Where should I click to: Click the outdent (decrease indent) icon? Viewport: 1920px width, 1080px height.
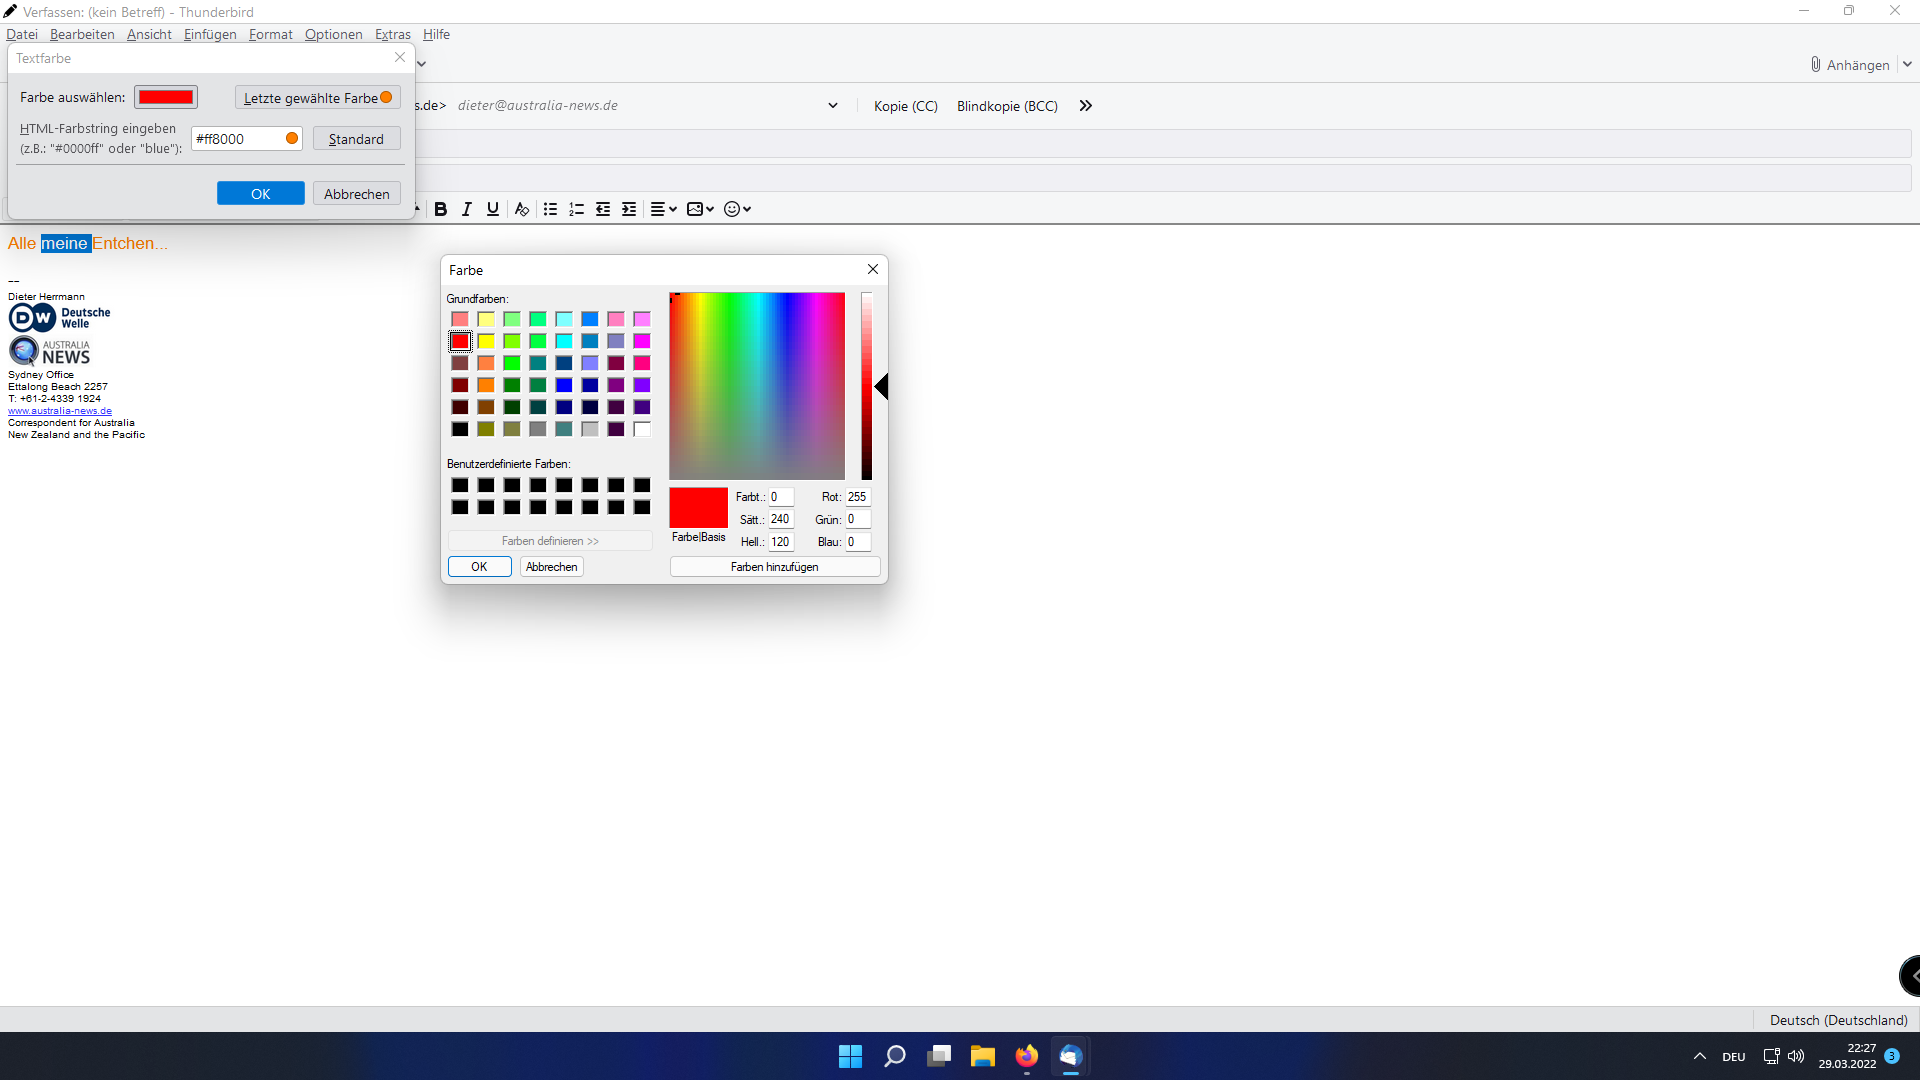[602, 209]
